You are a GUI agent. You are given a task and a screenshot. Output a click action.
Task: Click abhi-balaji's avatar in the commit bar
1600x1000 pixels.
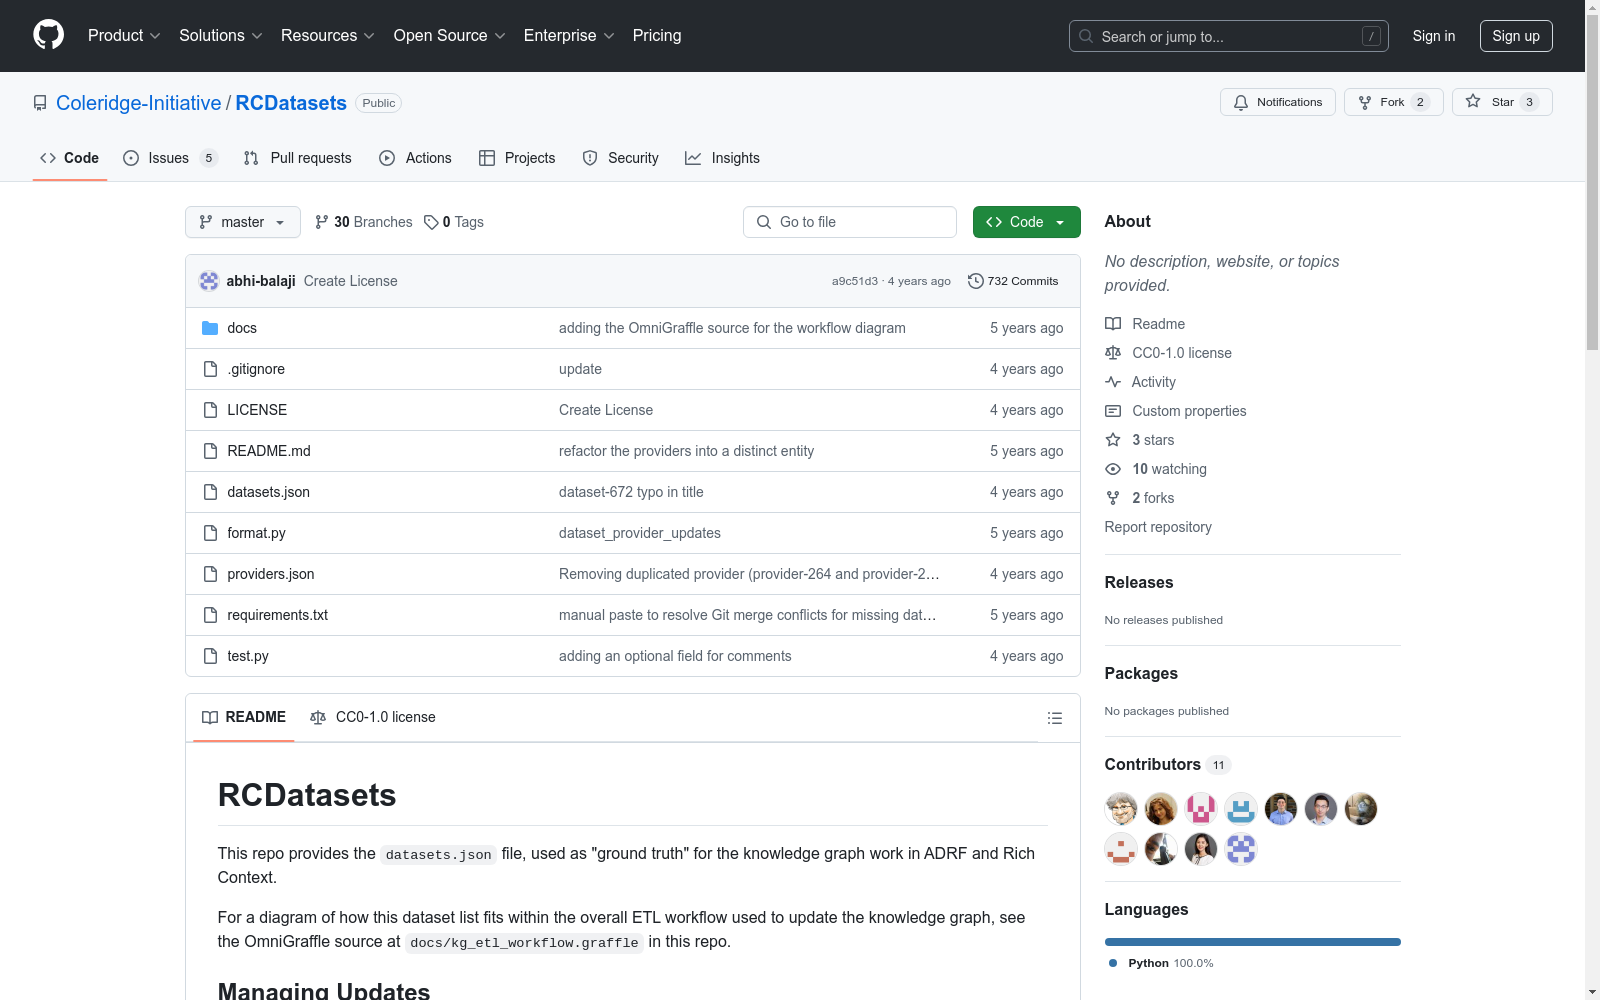209,281
